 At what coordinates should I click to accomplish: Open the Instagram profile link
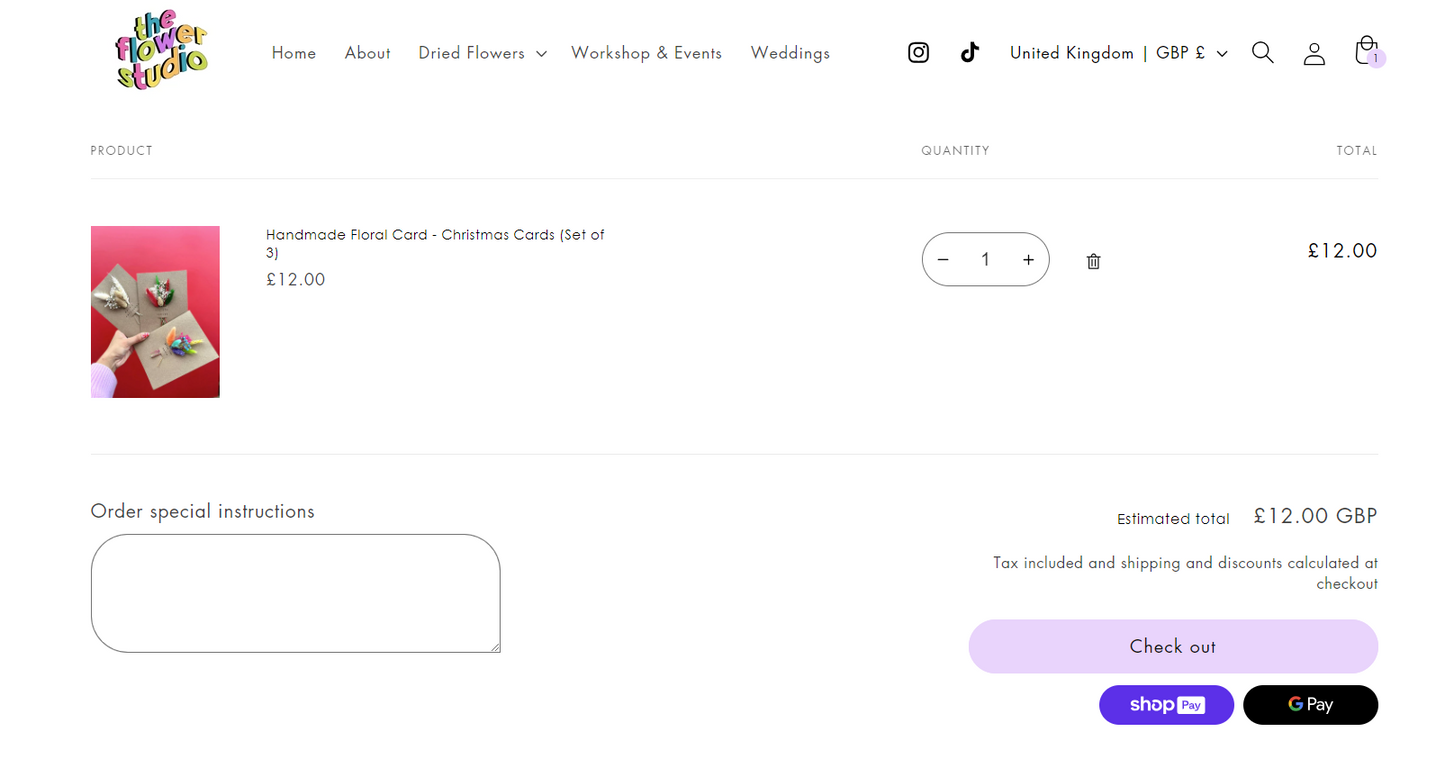click(918, 53)
